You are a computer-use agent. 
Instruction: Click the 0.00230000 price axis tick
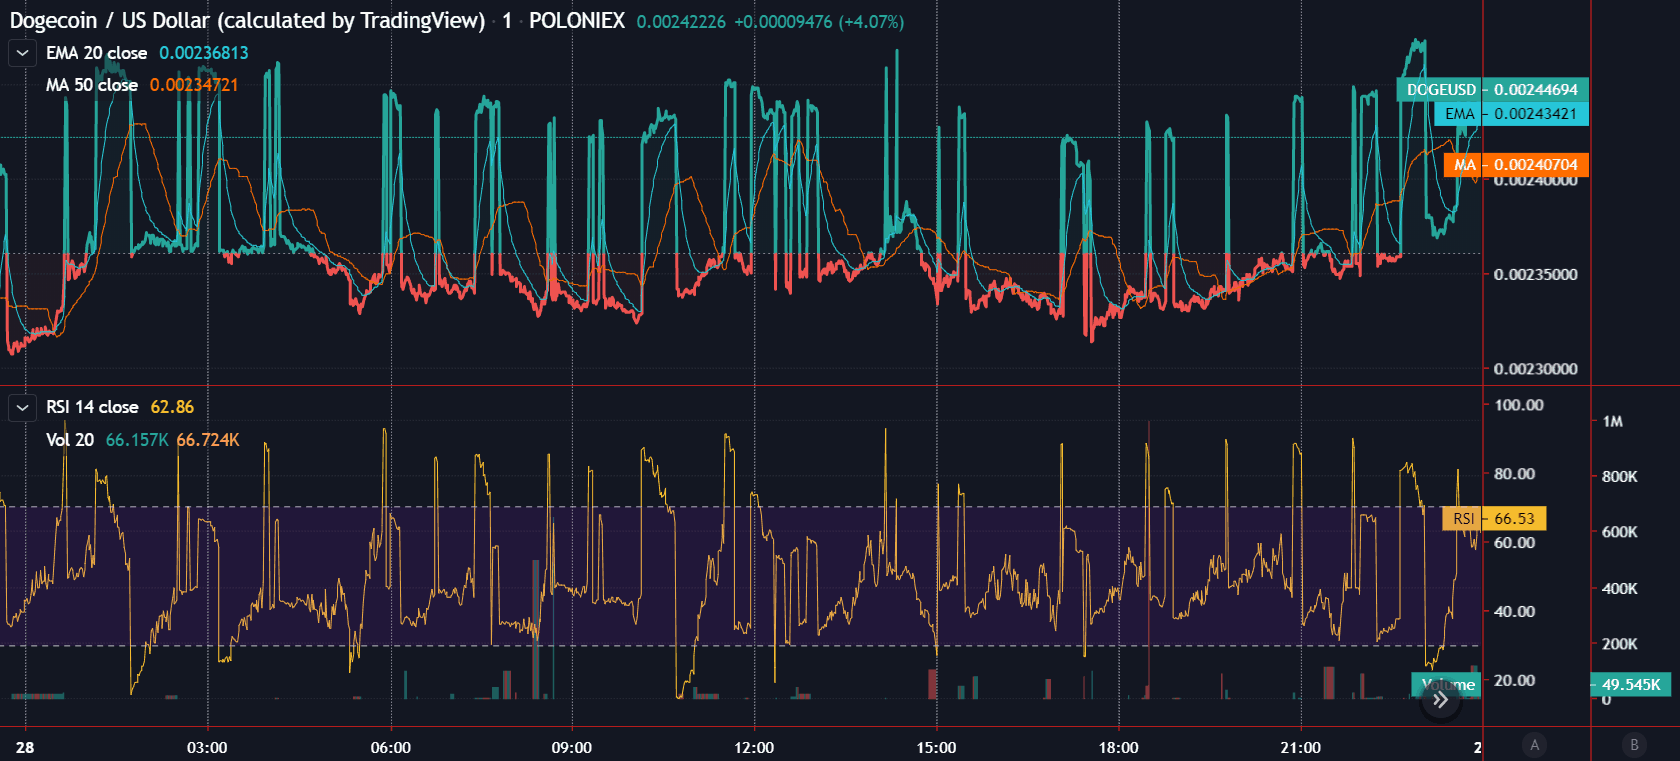point(1535,369)
